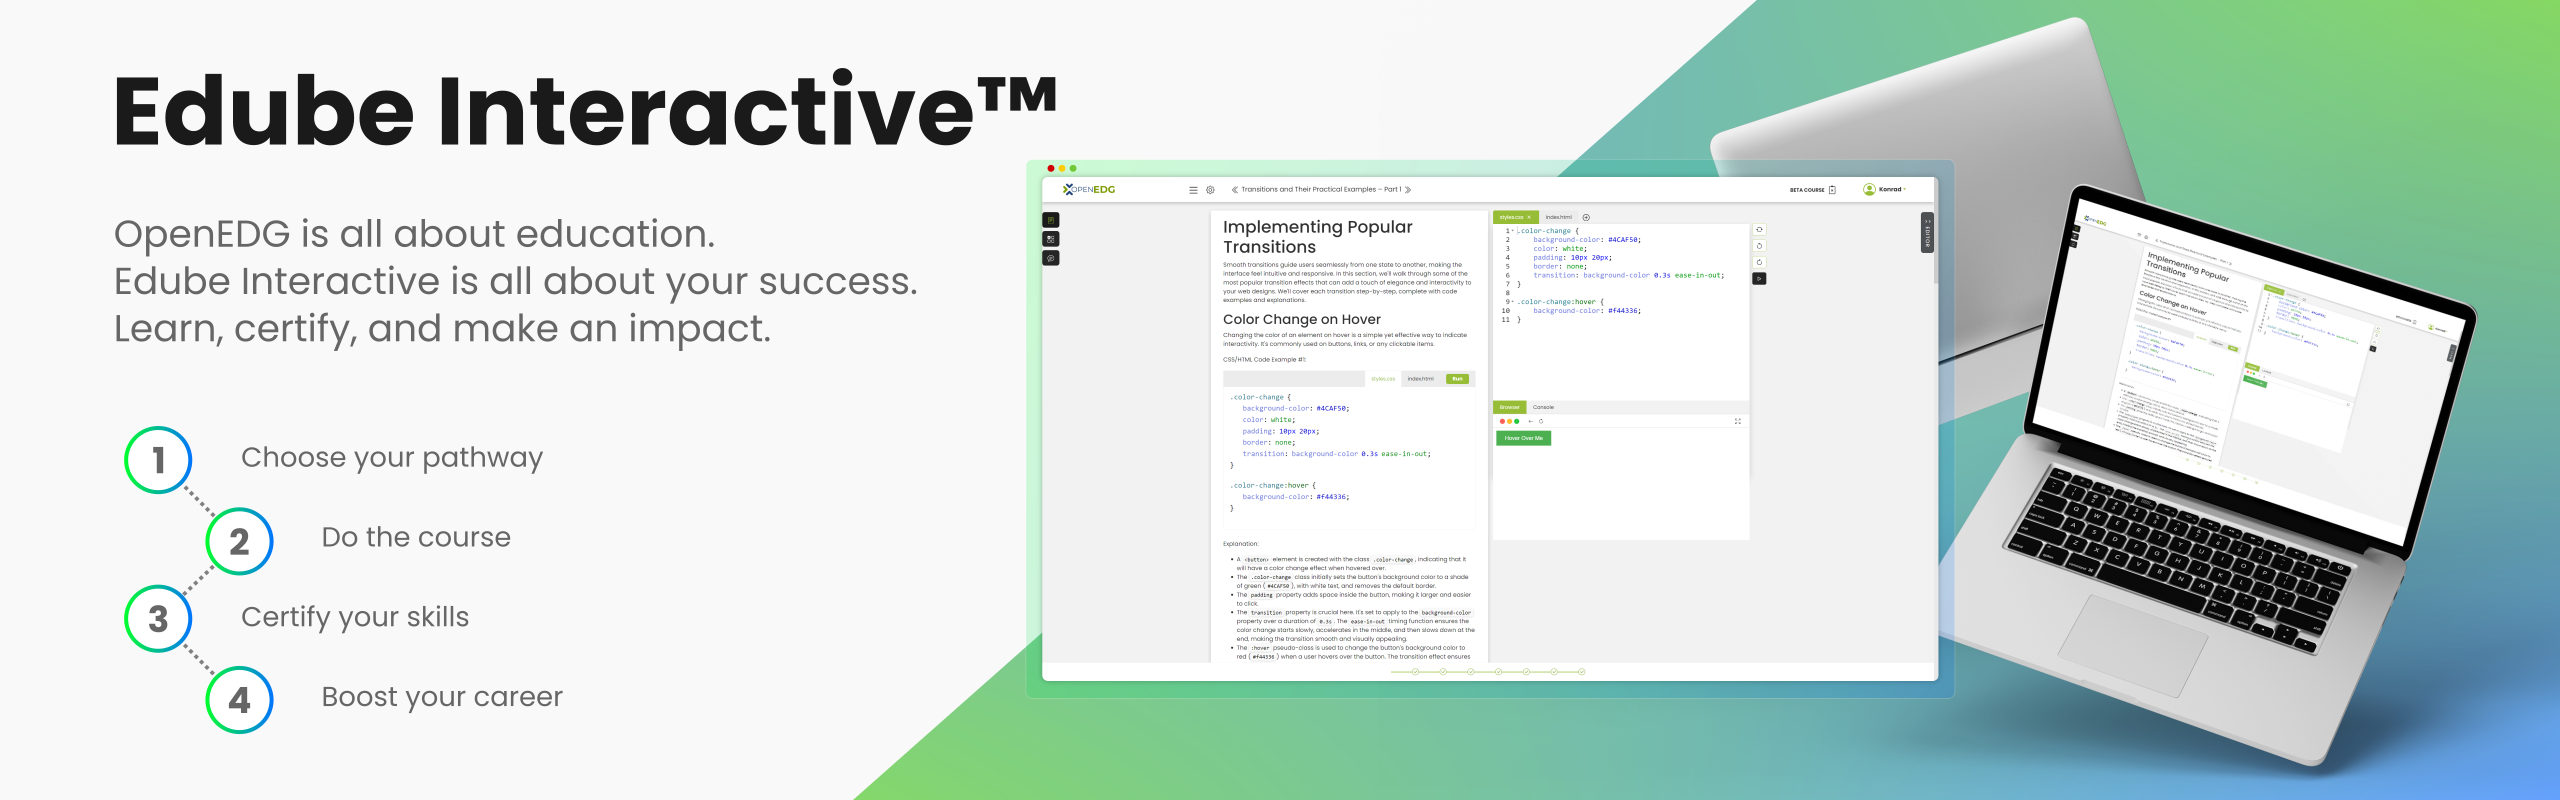Go back with the preview browser arrow
This screenshot has width=2560, height=800.
[x=1530, y=421]
